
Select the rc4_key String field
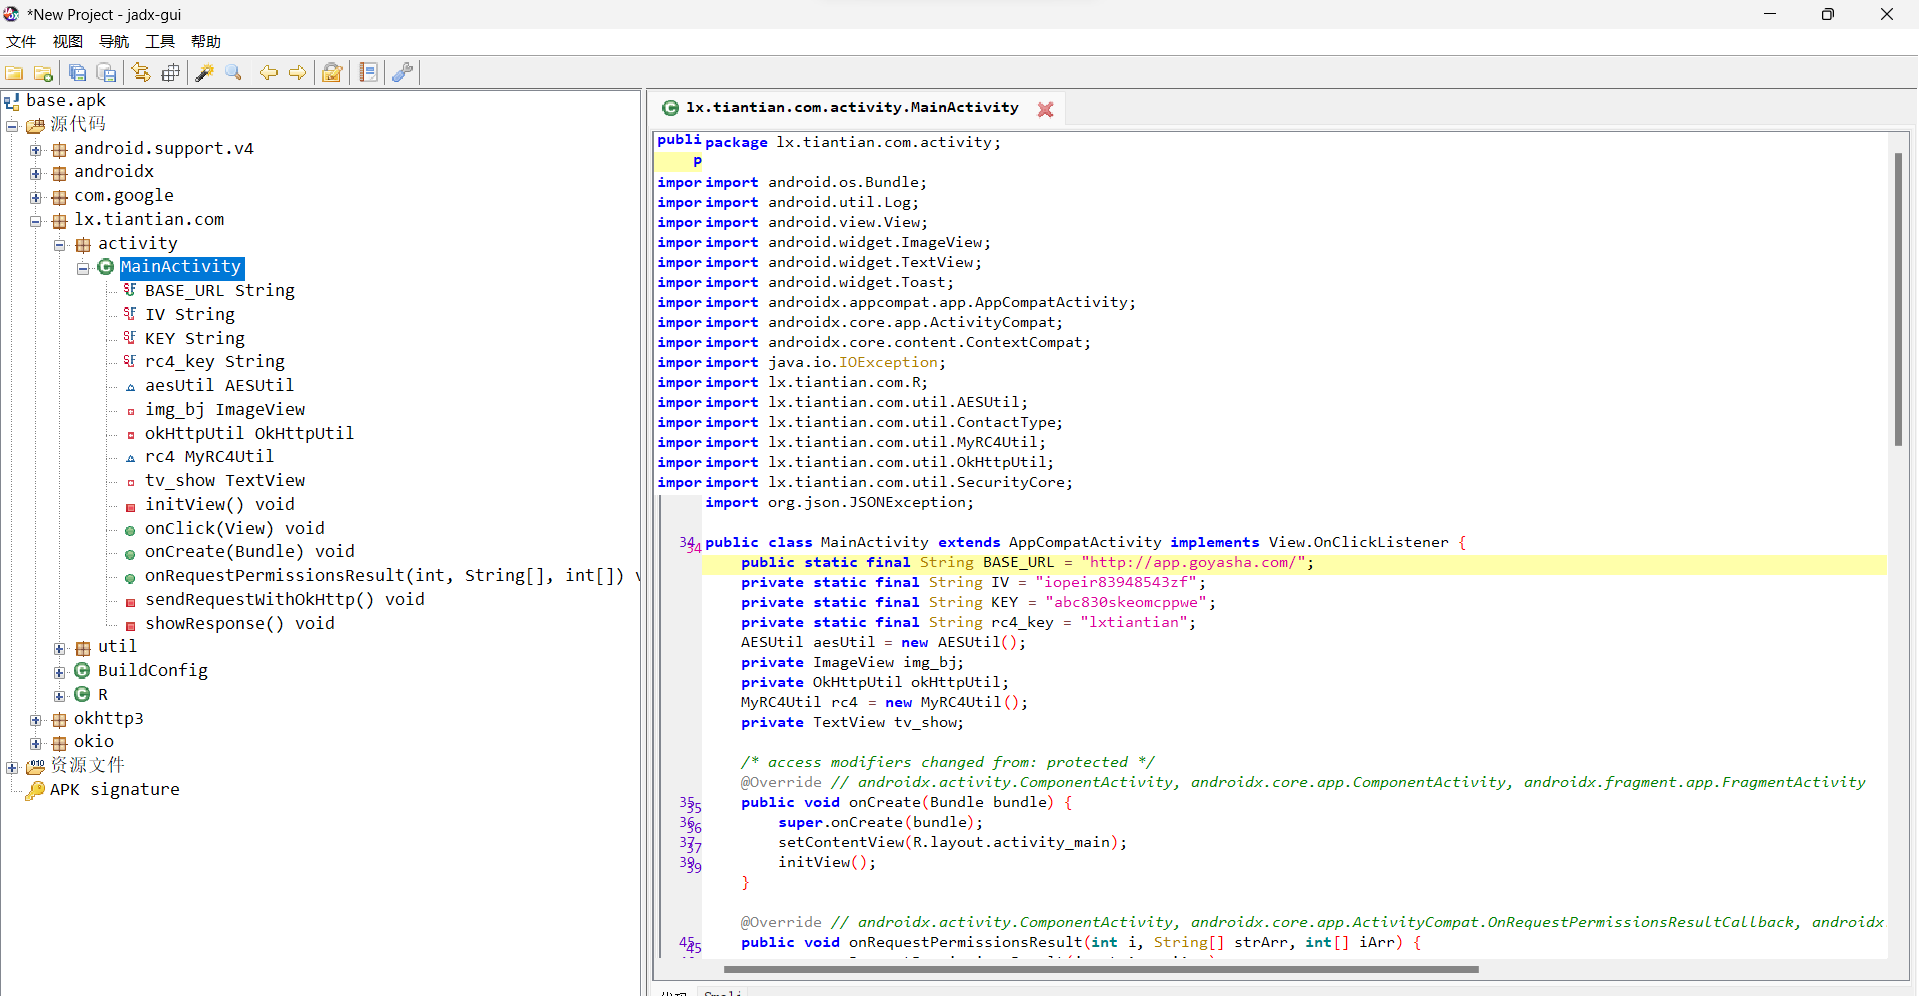coord(215,362)
